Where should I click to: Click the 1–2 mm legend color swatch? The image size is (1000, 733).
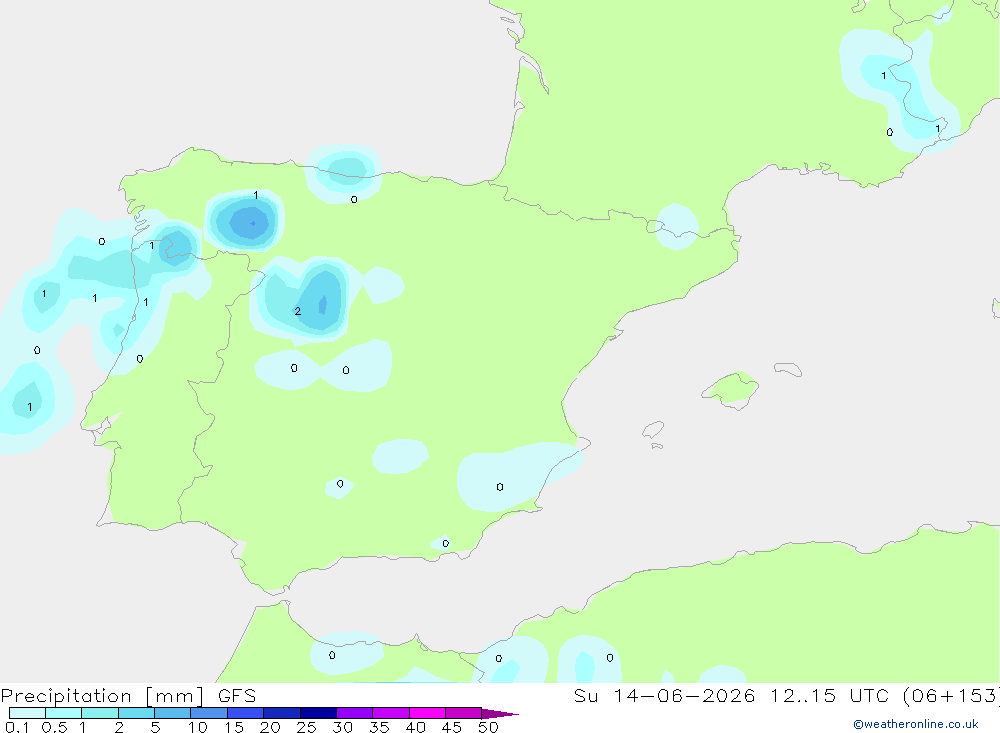(x=99, y=713)
